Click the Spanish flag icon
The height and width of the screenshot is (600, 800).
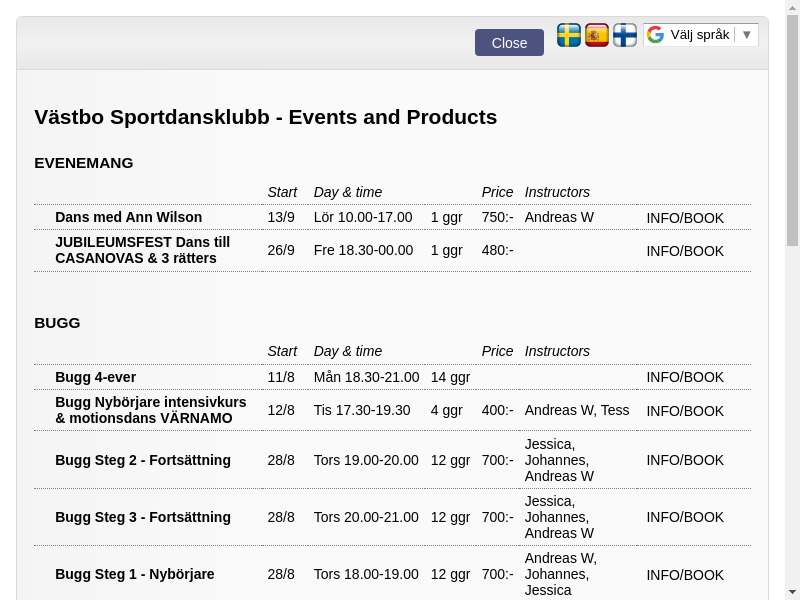pyautogui.click(x=596, y=35)
